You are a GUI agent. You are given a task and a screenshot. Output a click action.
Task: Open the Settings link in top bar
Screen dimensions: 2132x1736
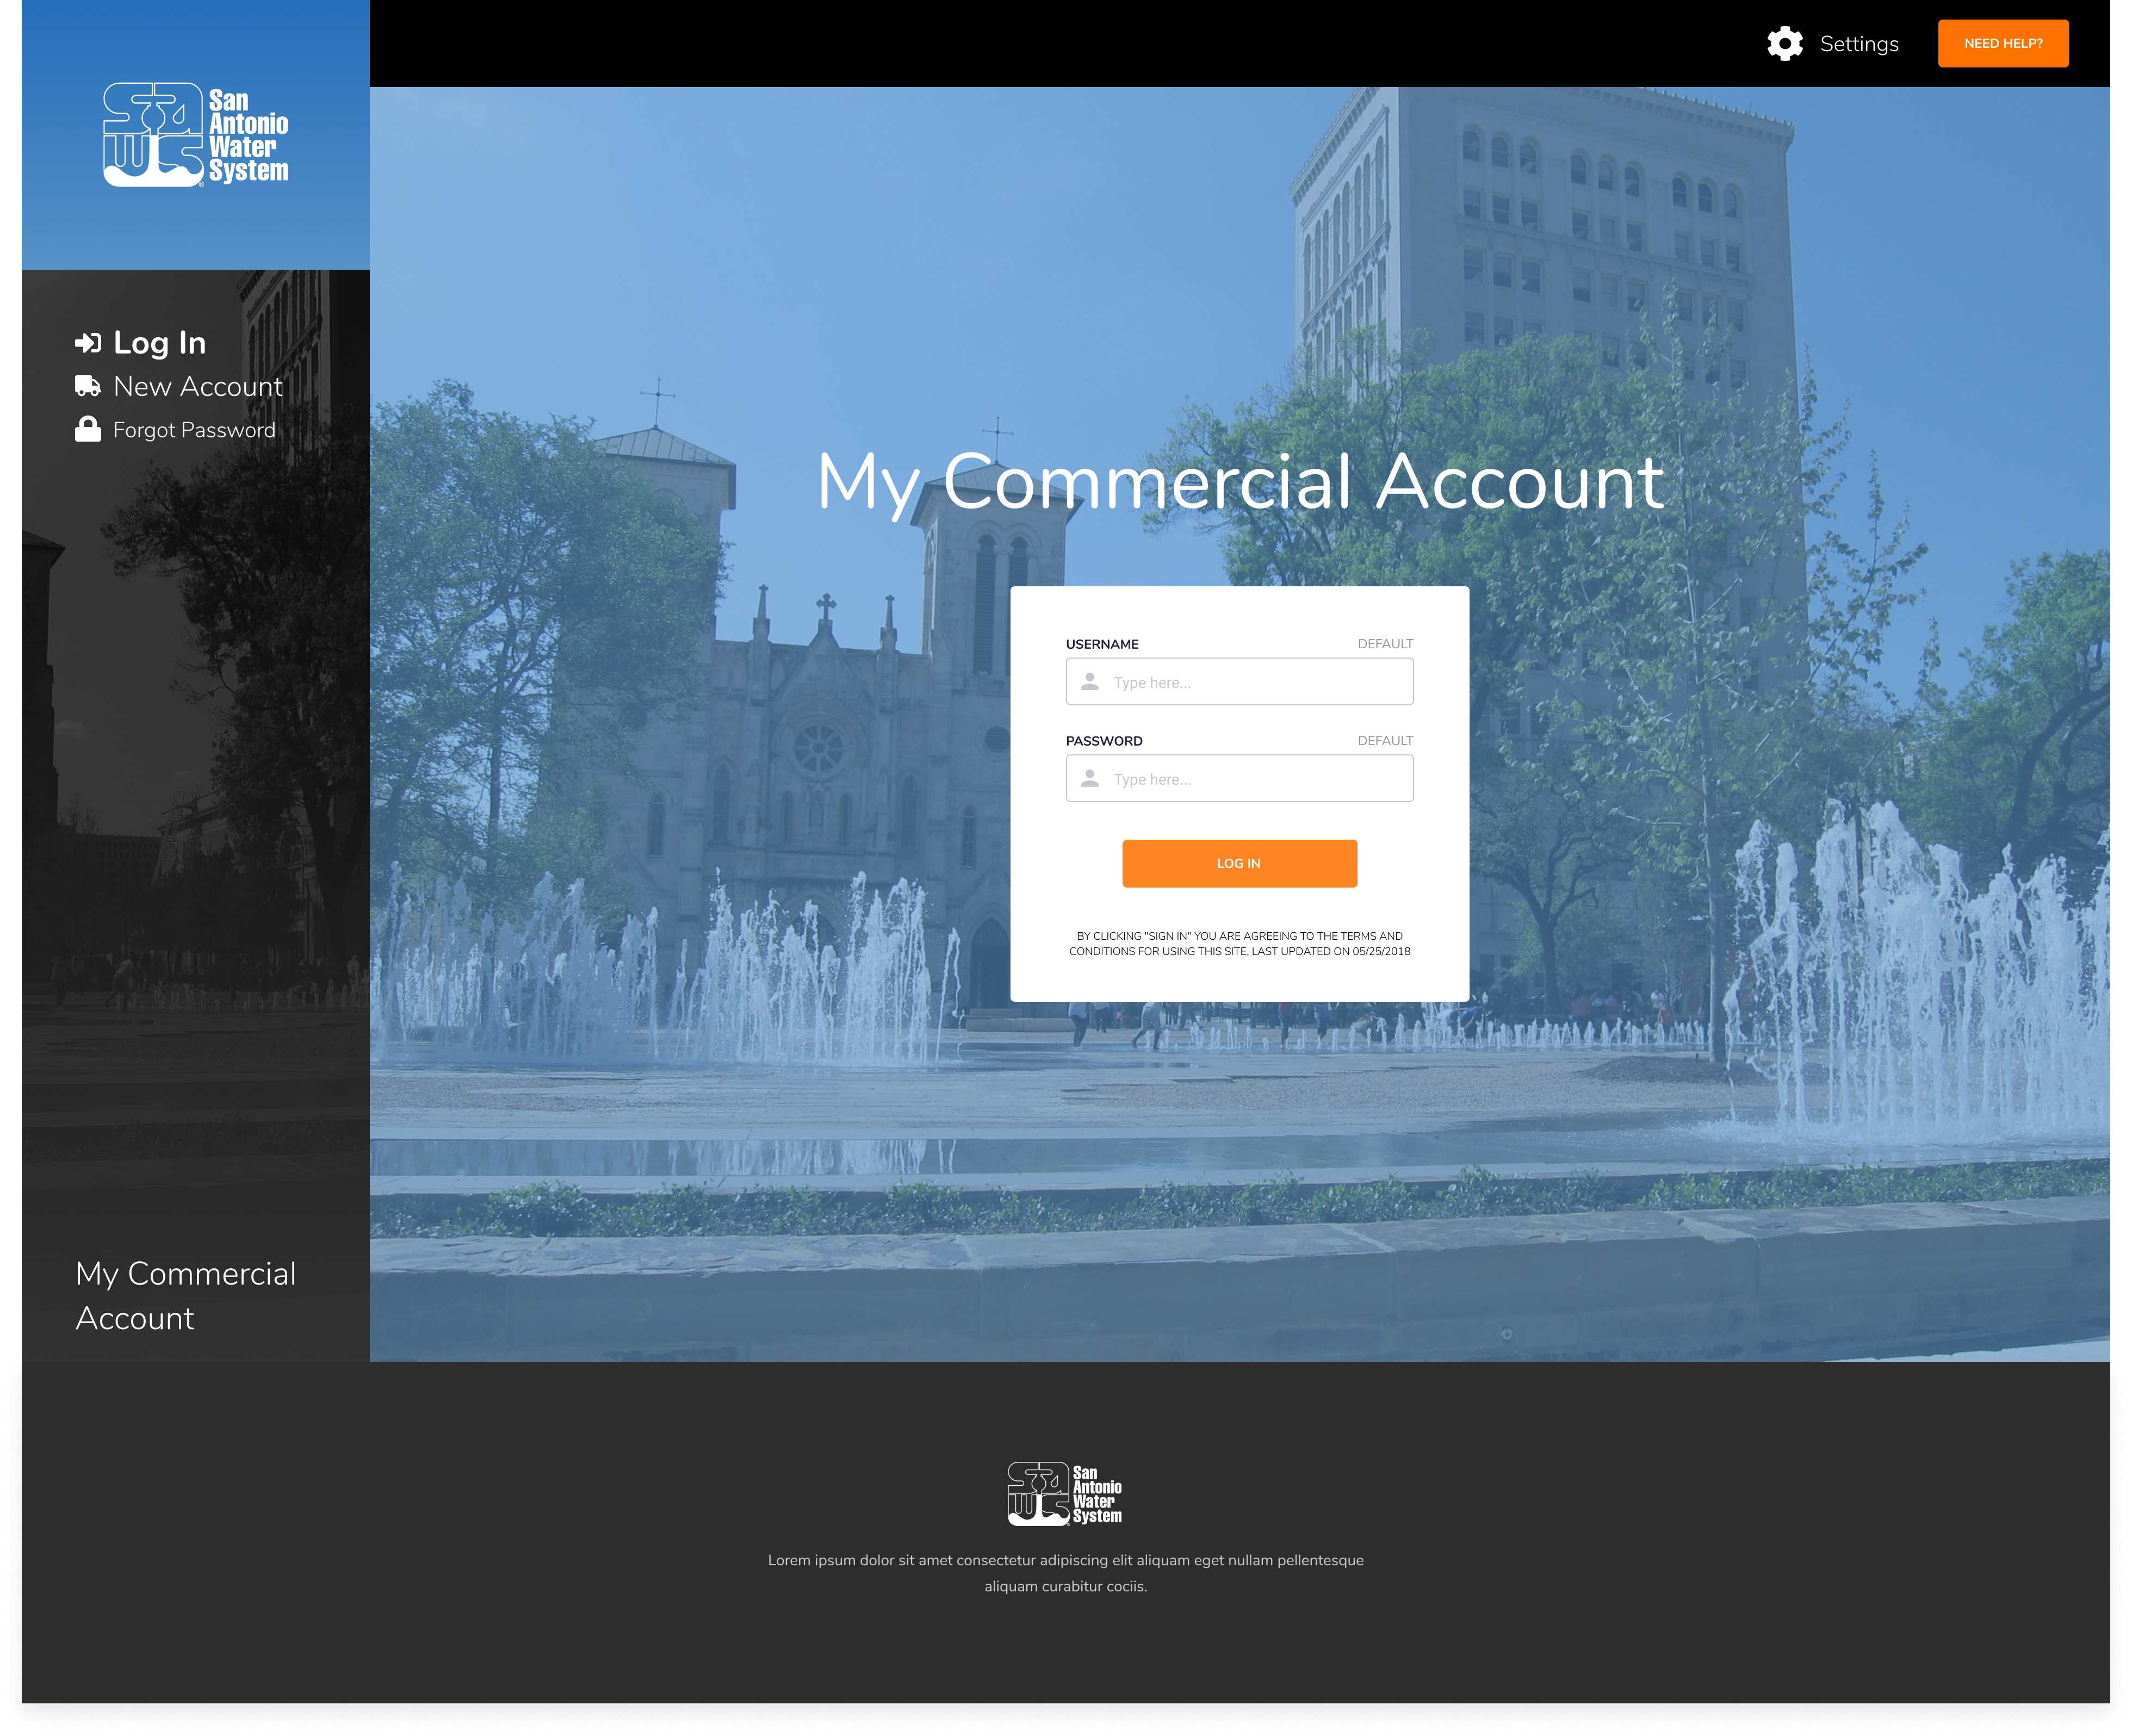point(1858,44)
